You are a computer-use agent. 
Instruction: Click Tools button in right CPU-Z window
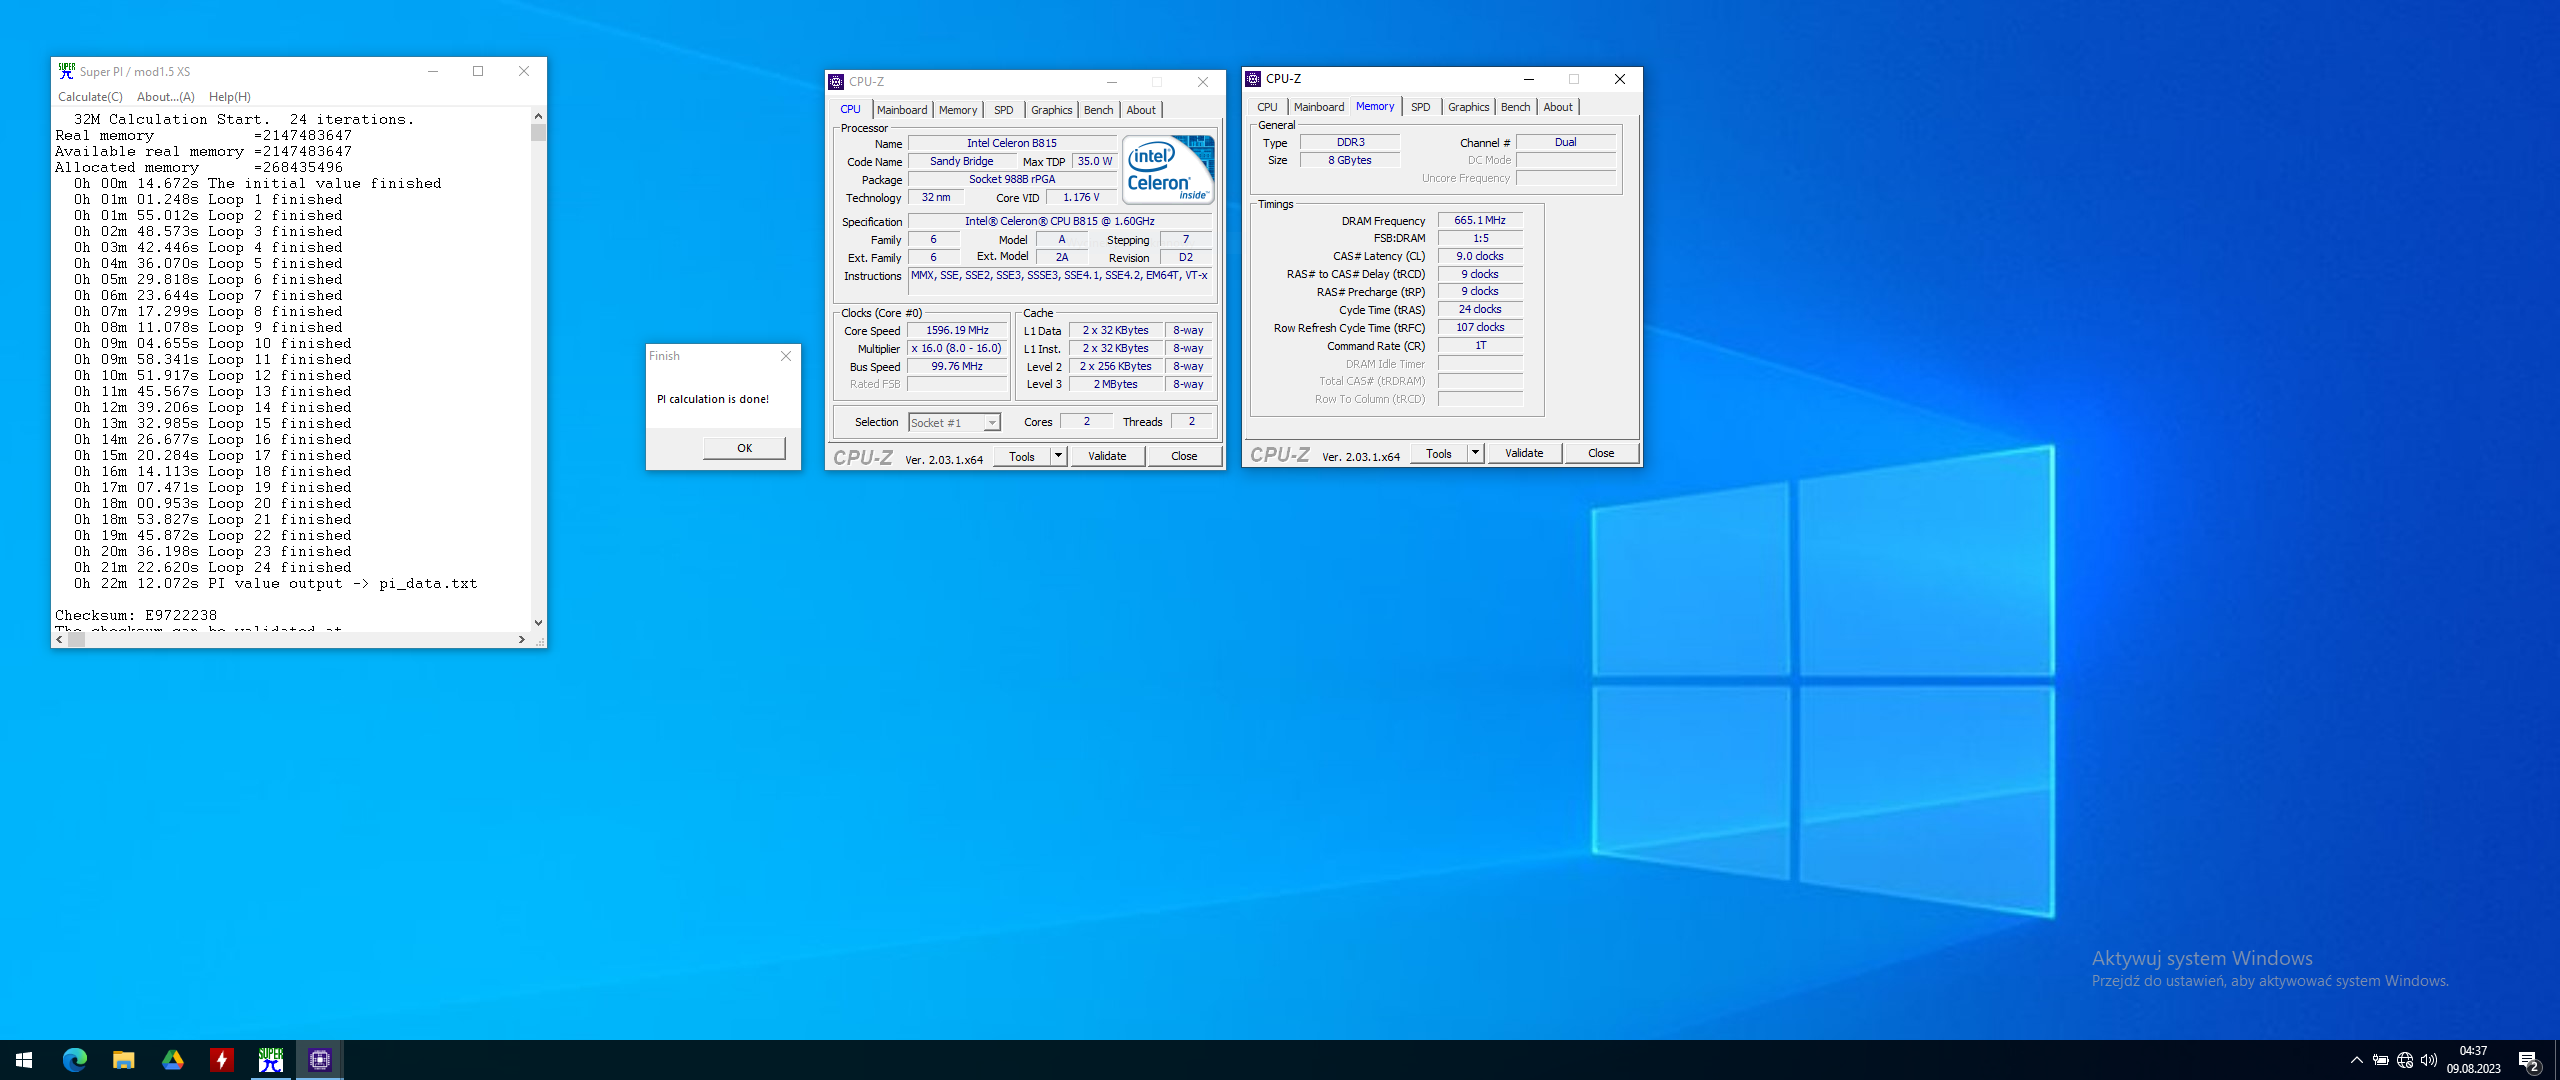(x=1439, y=453)
